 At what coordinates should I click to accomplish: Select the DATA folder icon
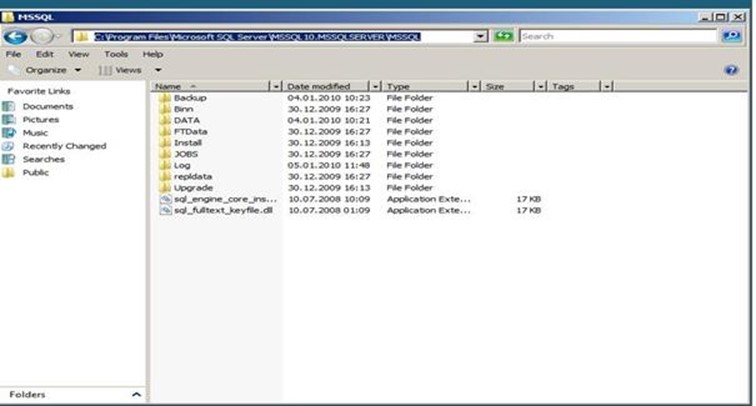pyautogui.click(x=165, y=120)
